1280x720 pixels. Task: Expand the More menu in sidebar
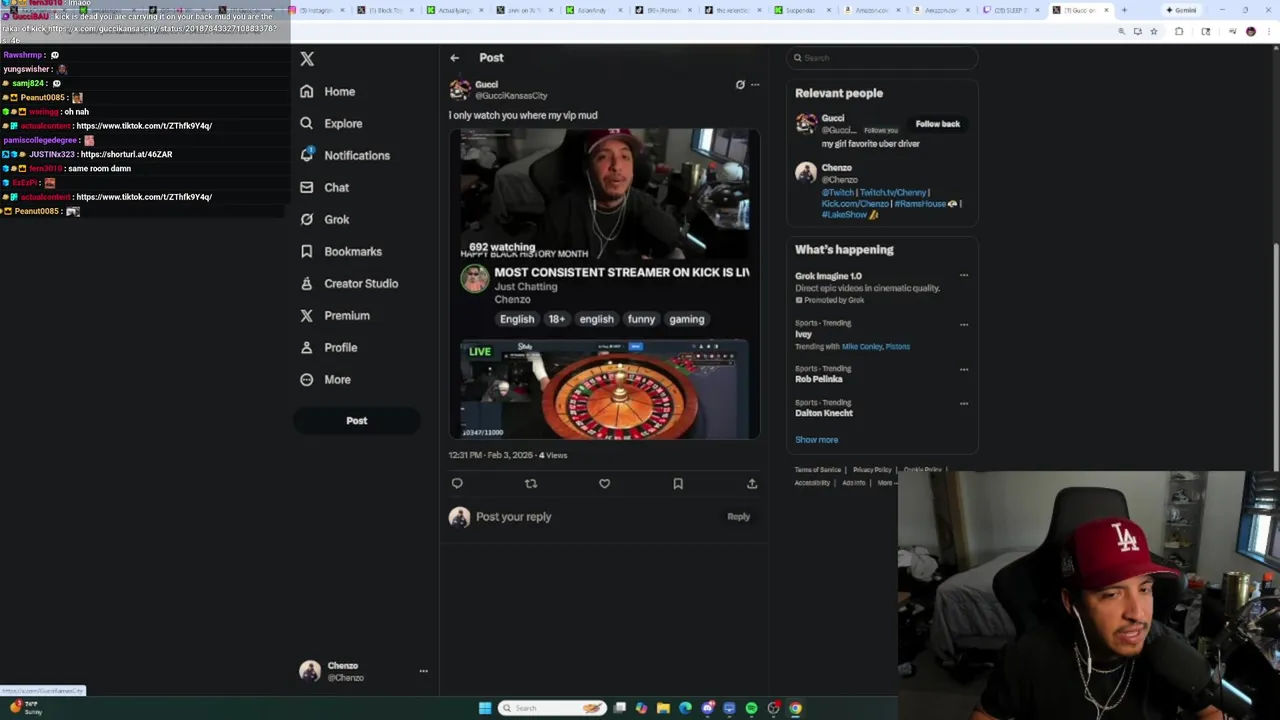(x=326, y=379)
